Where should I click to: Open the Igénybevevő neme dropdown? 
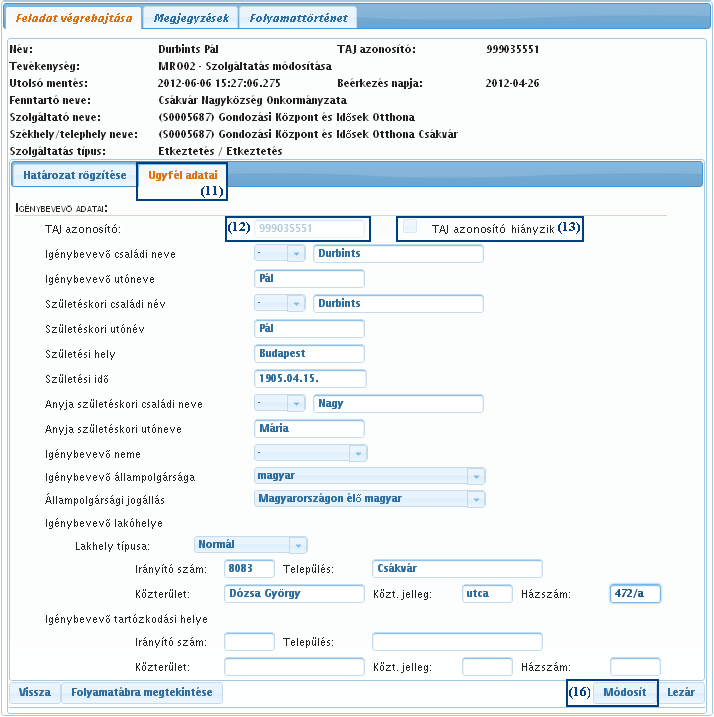point(311,453)
